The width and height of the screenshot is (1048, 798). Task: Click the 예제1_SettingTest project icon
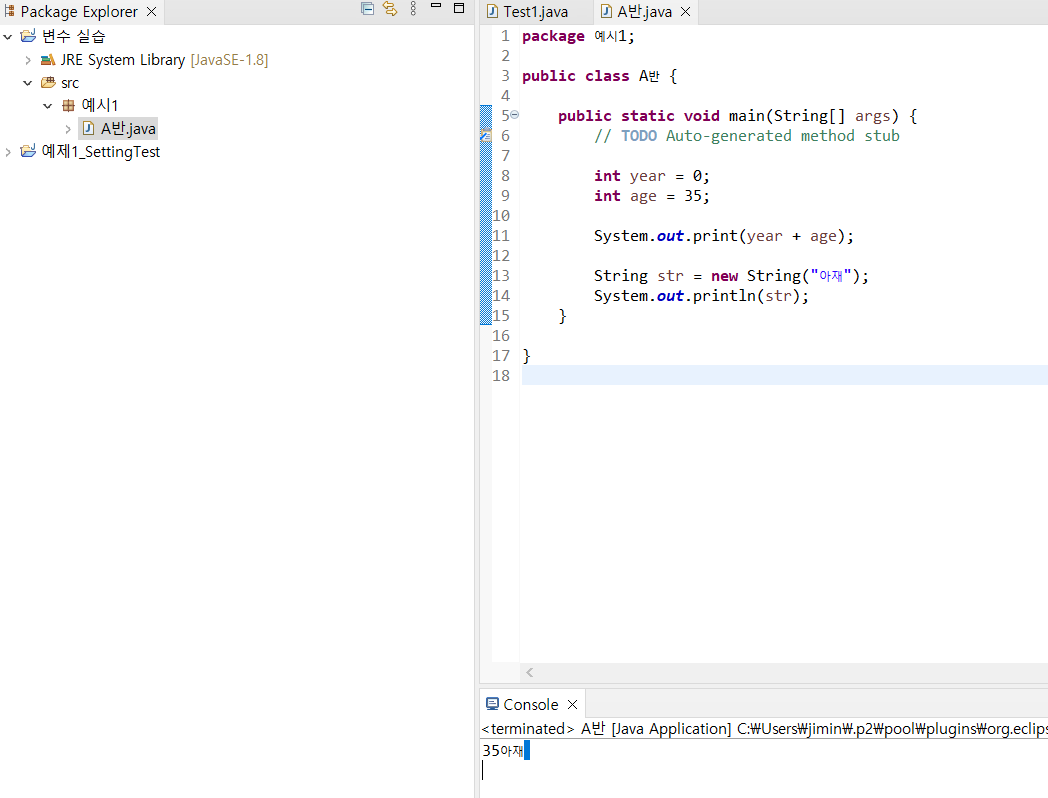coord(28,151)
